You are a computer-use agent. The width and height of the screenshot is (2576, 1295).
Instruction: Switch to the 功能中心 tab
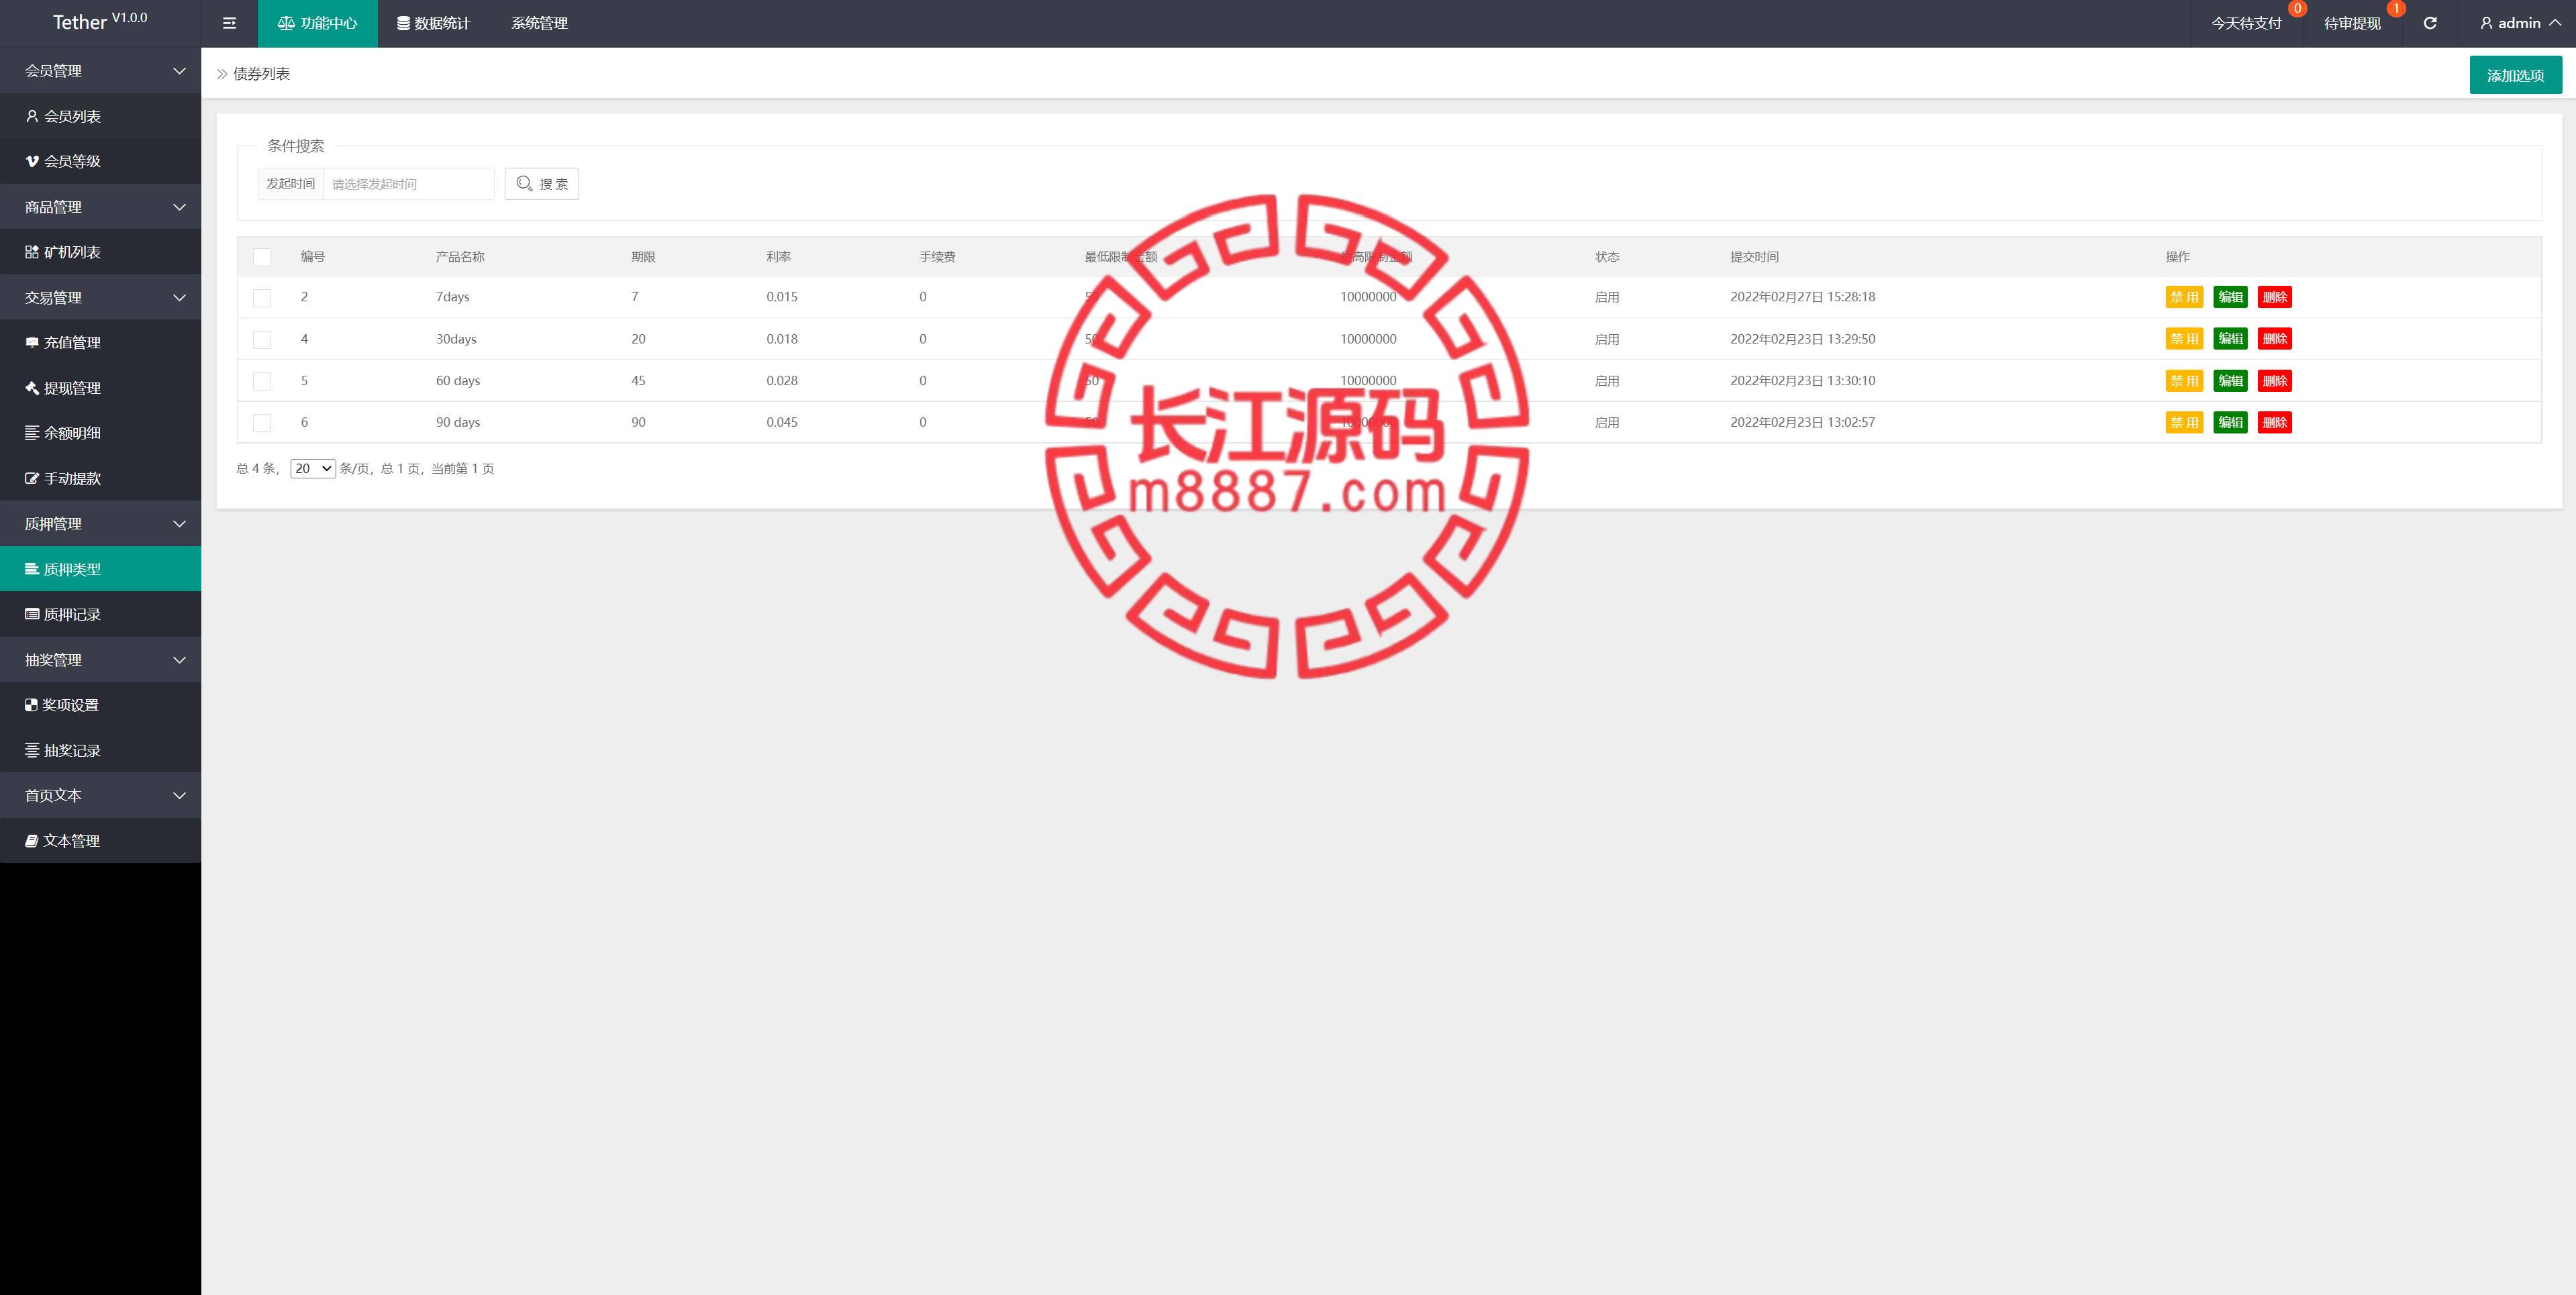[317, 23]
